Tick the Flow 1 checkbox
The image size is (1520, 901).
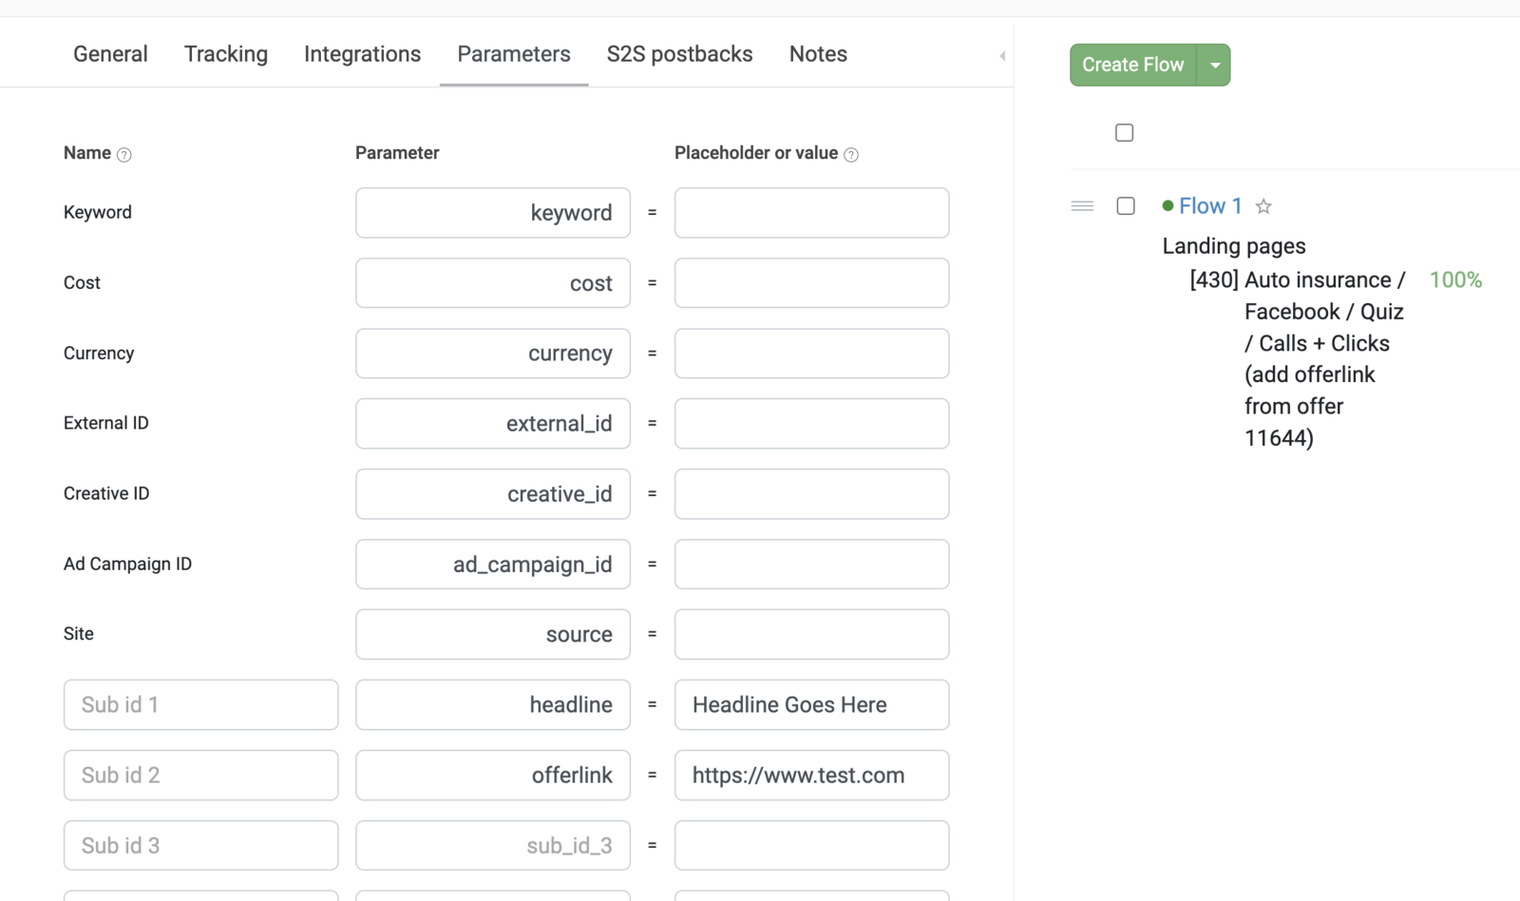coord(1126,206)
